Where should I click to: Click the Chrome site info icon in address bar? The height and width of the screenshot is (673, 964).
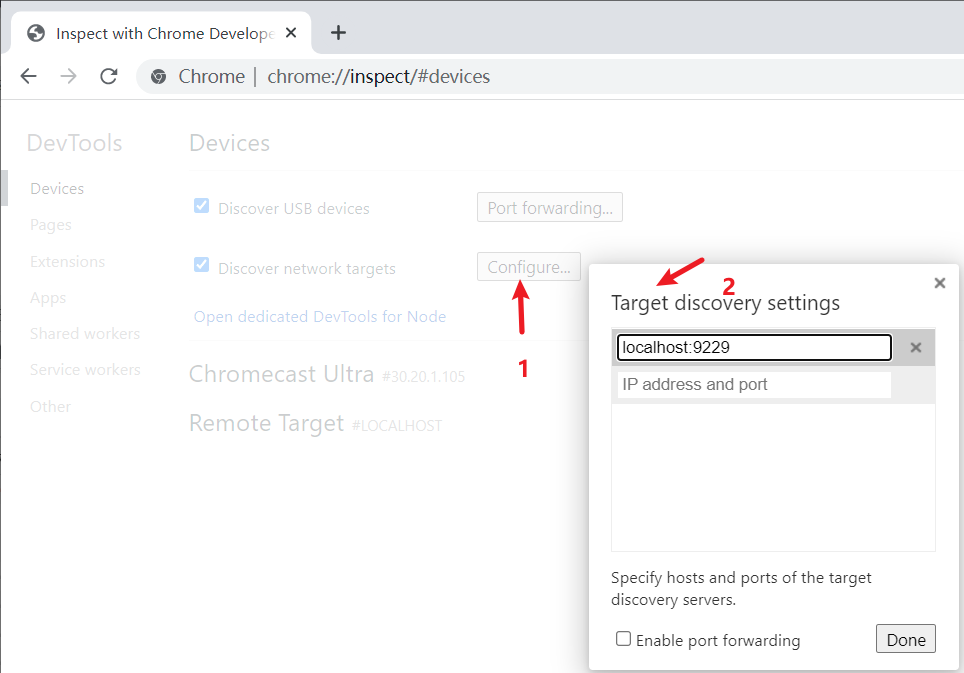point(159,77)
